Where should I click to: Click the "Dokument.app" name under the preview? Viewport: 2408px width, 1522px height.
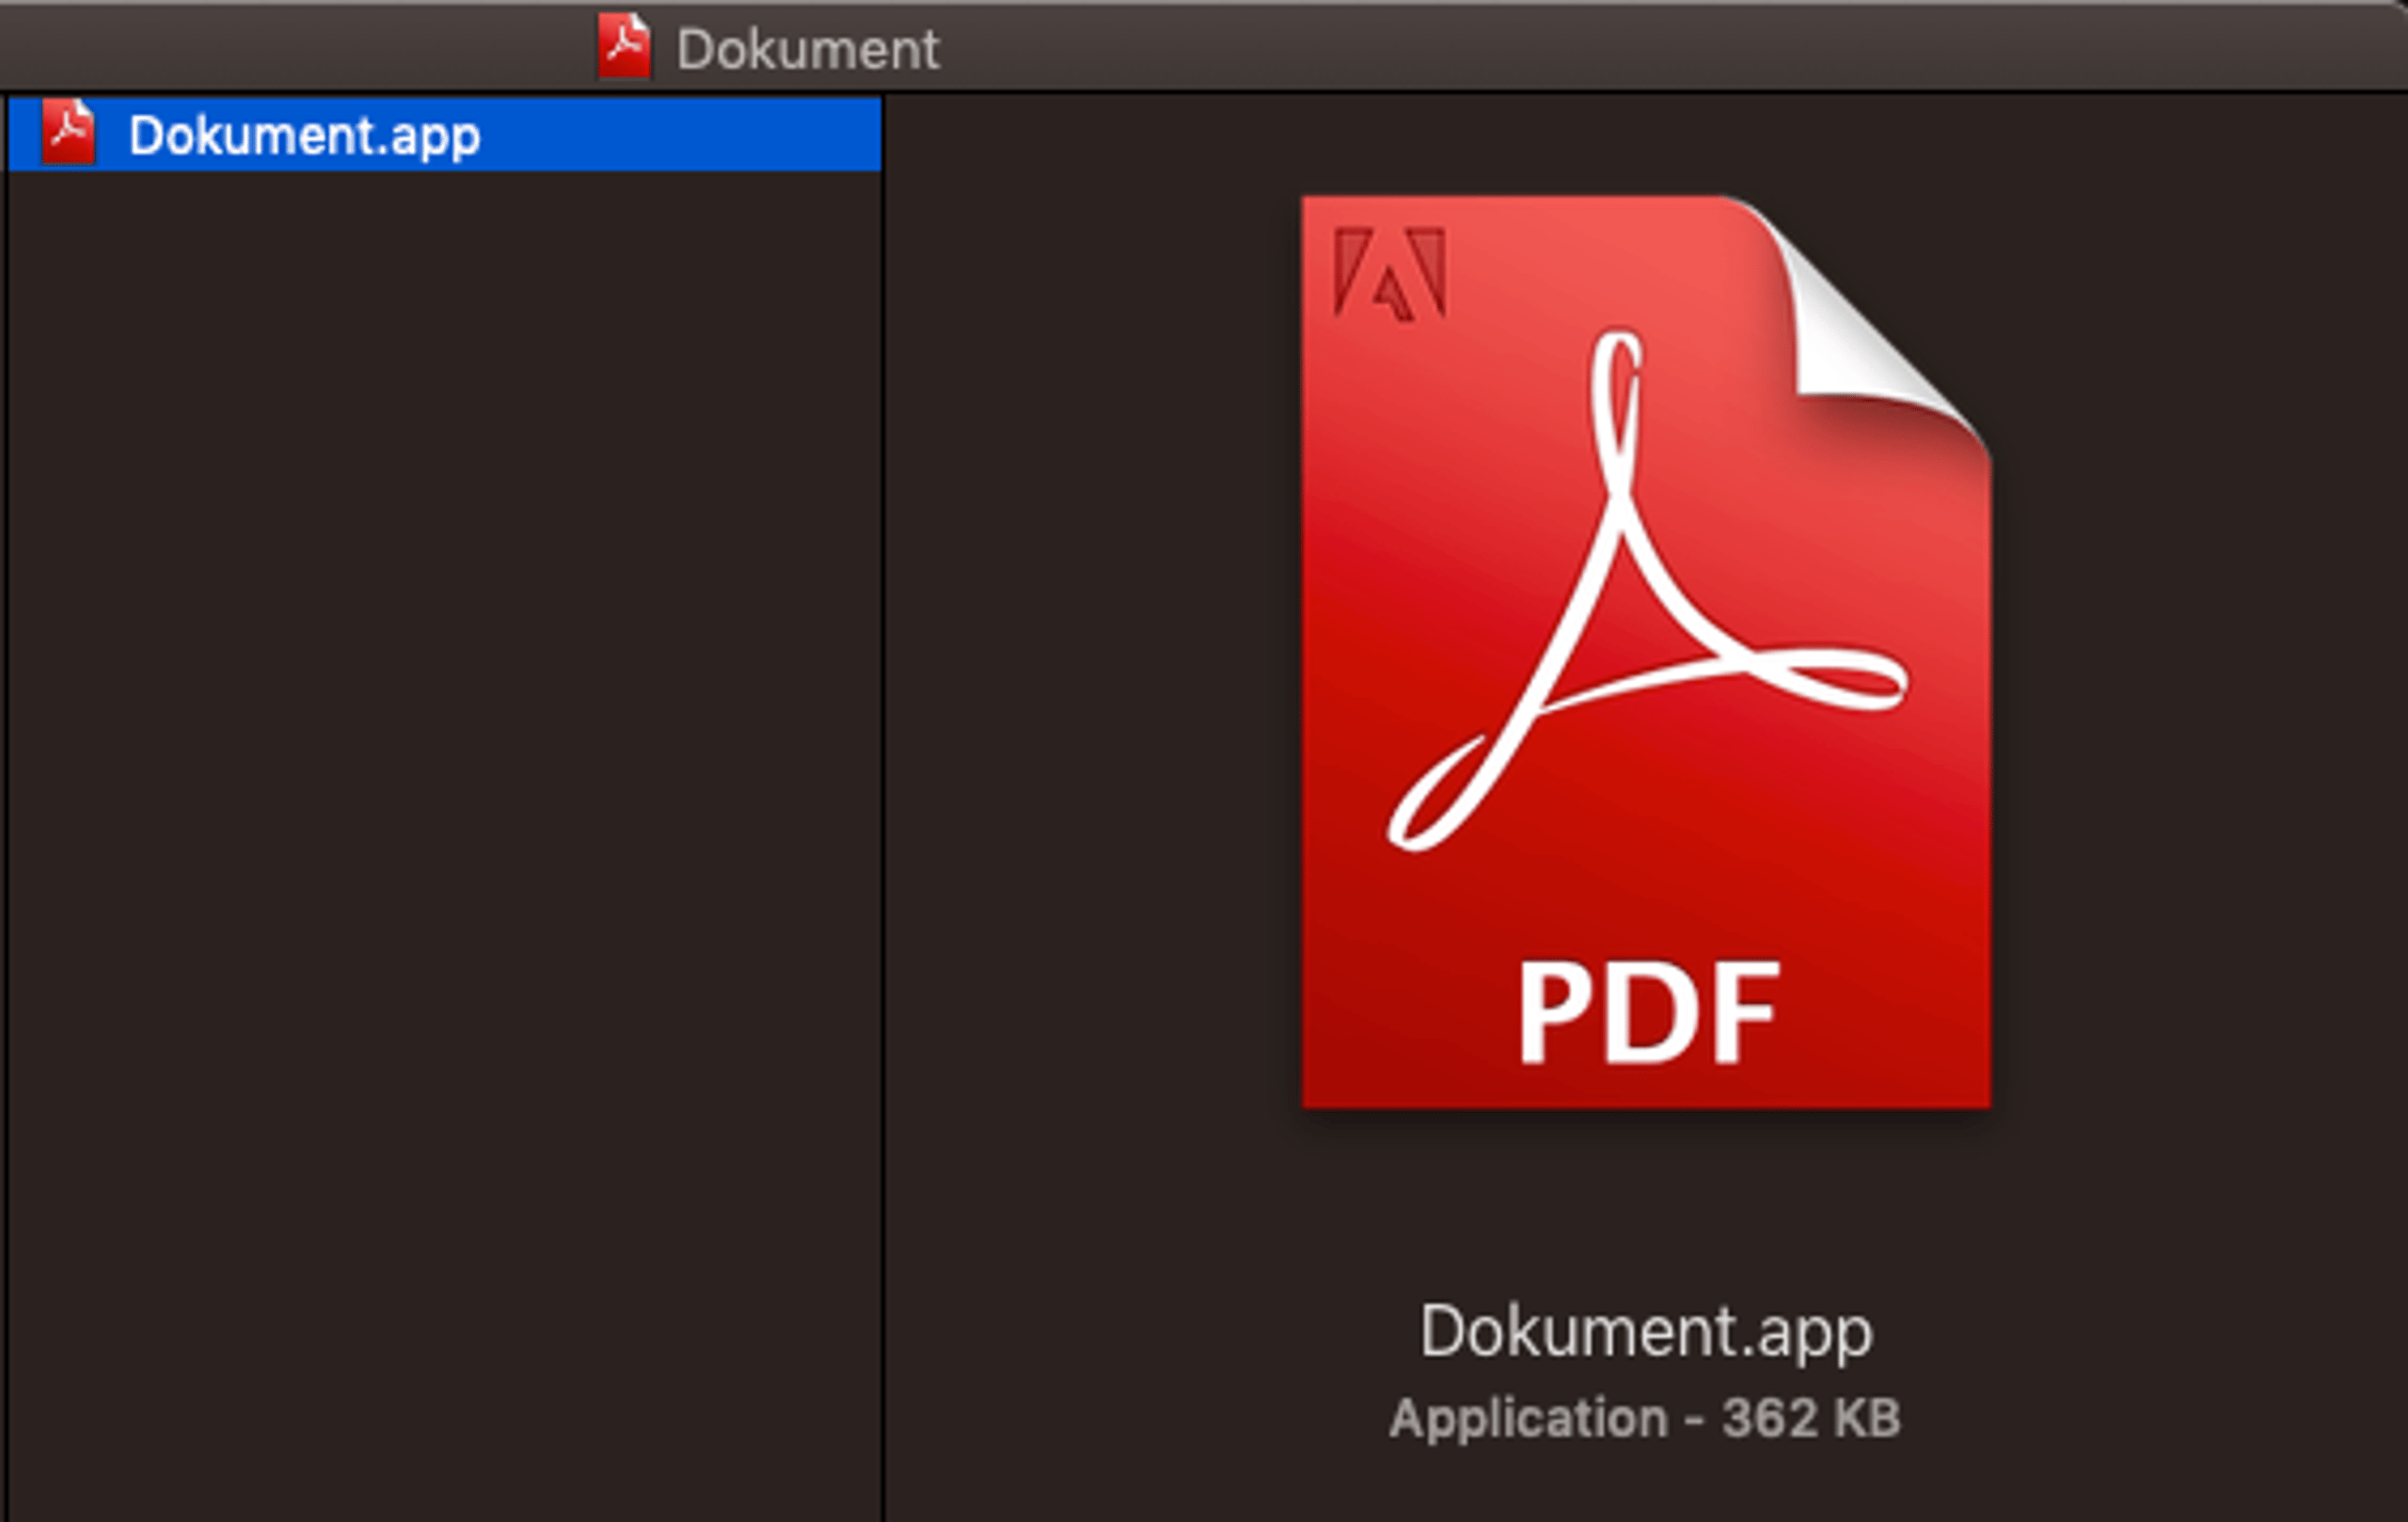coord(1646,1332)
